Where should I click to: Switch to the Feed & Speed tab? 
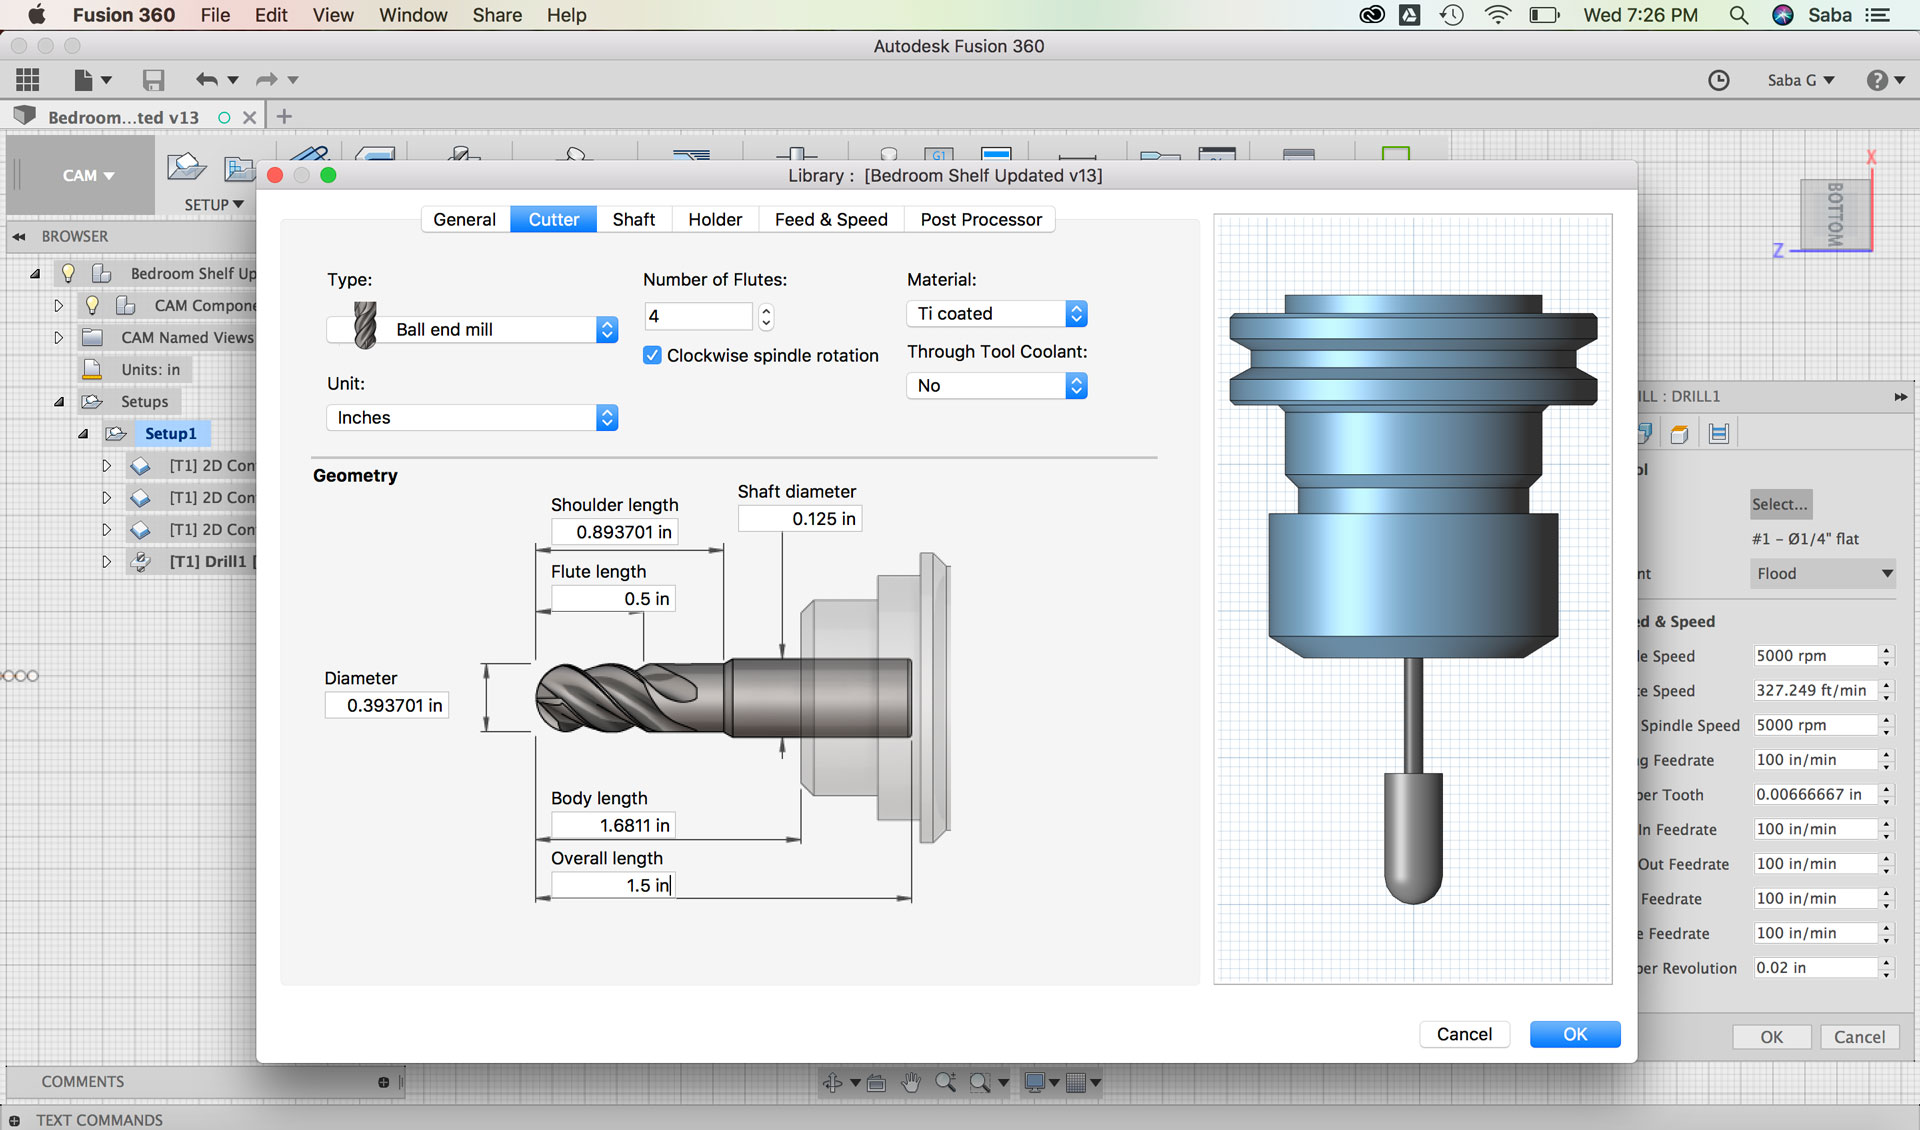(x=830, y=219)
